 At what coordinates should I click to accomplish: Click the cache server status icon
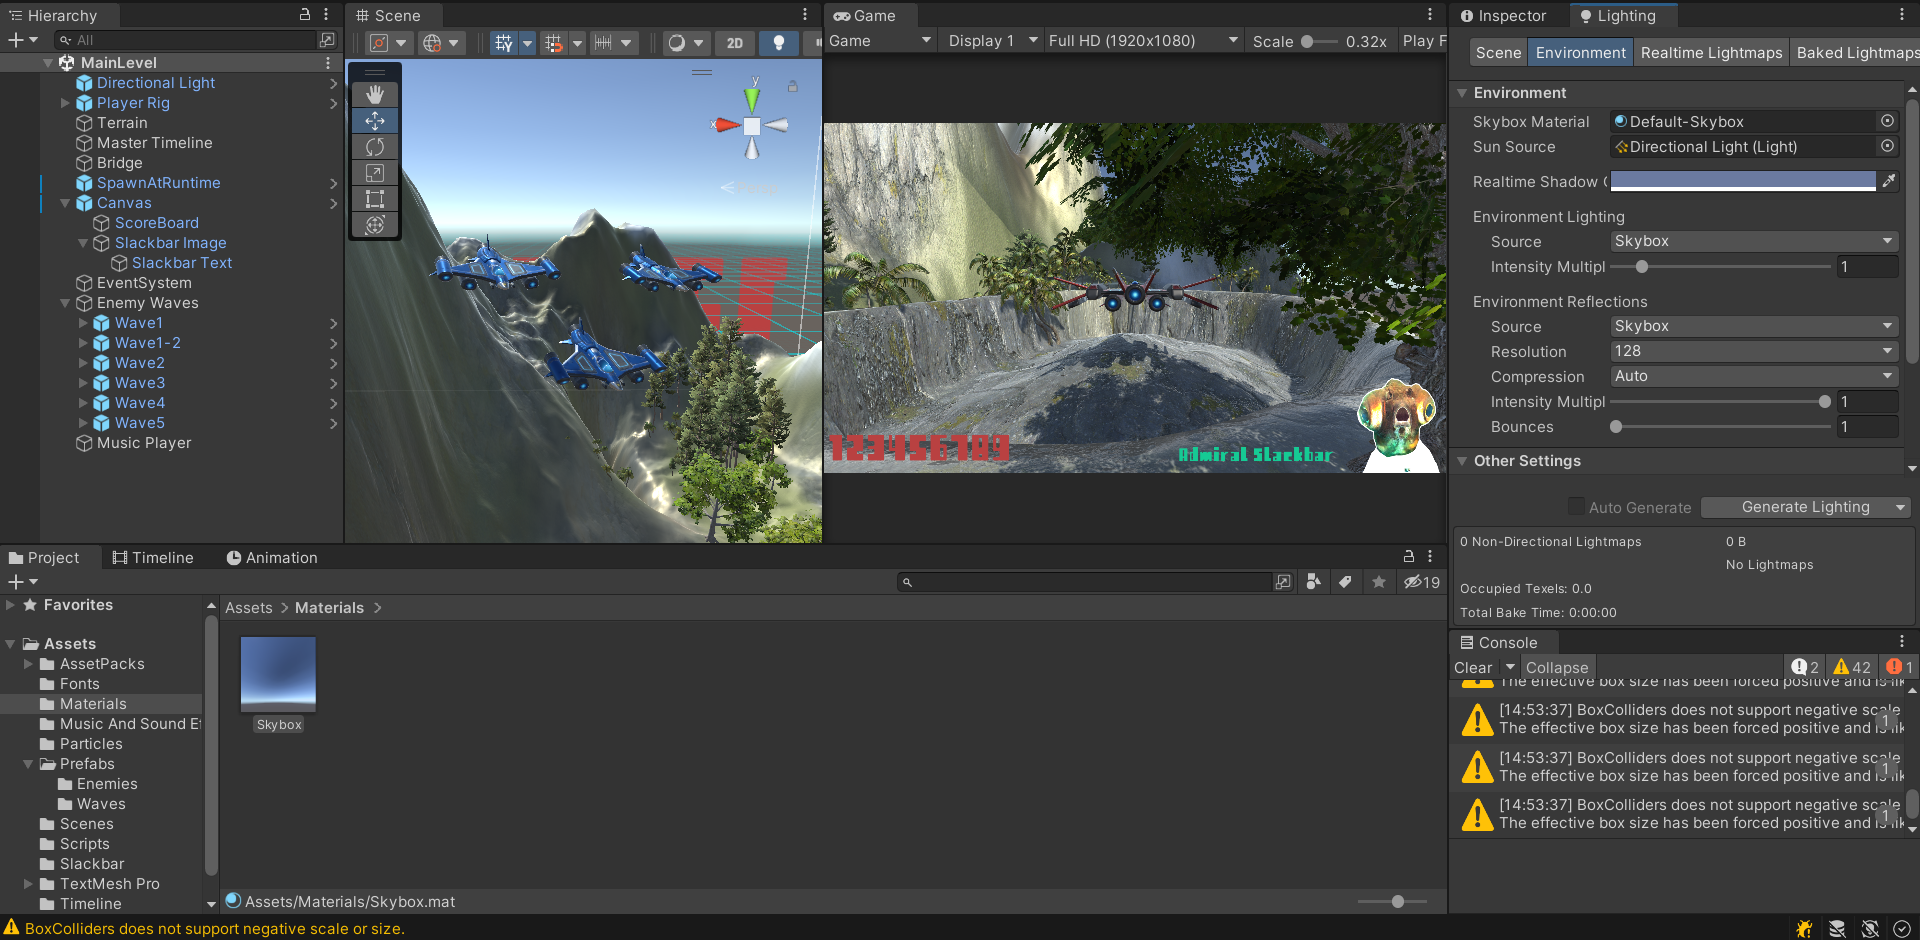pyautogui.click(x=1837, y=929)
